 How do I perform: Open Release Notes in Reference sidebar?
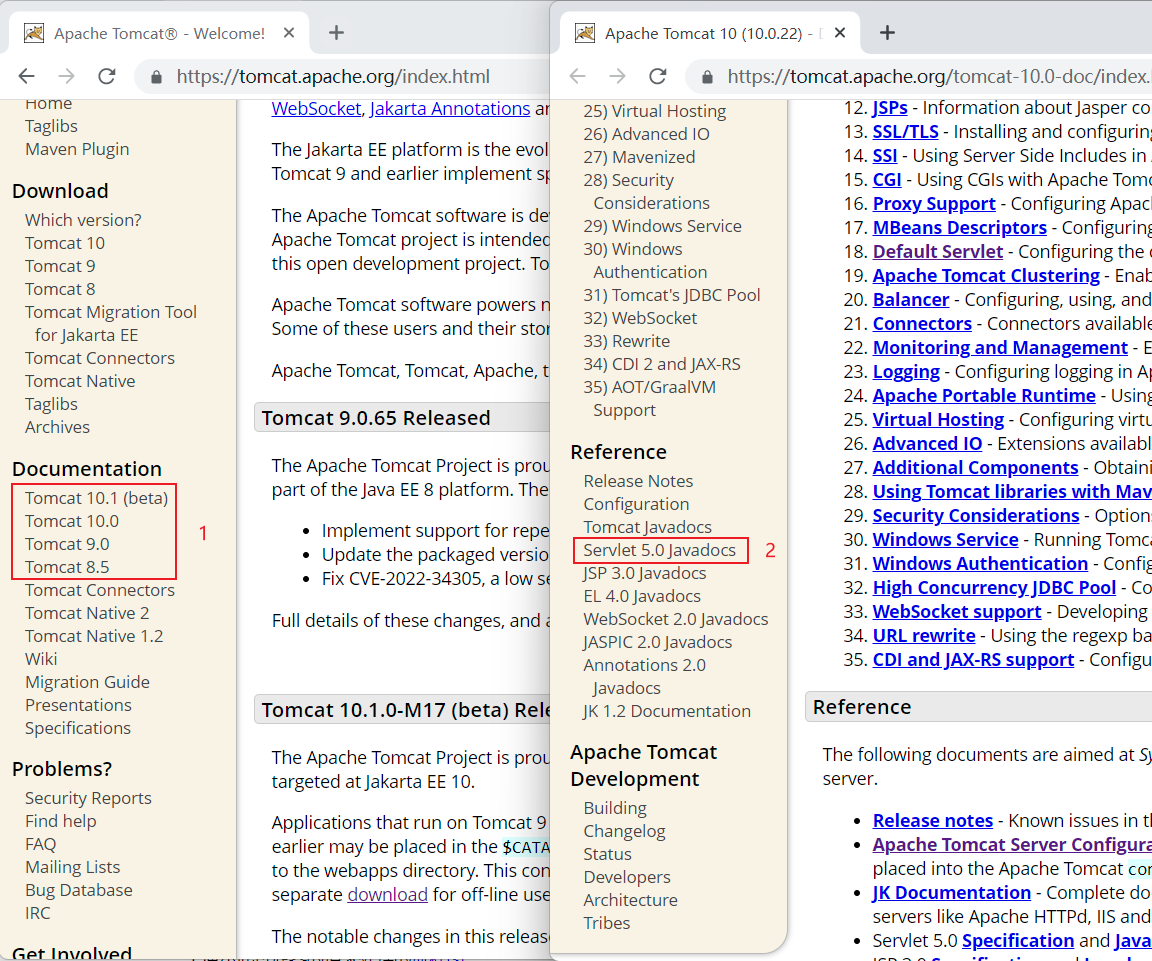click(x=638, y=481)
